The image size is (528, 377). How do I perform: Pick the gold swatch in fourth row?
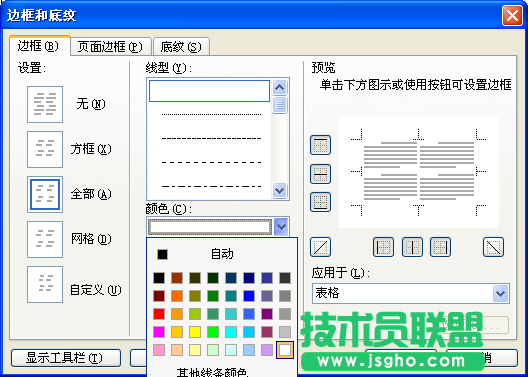click(177, 332)
